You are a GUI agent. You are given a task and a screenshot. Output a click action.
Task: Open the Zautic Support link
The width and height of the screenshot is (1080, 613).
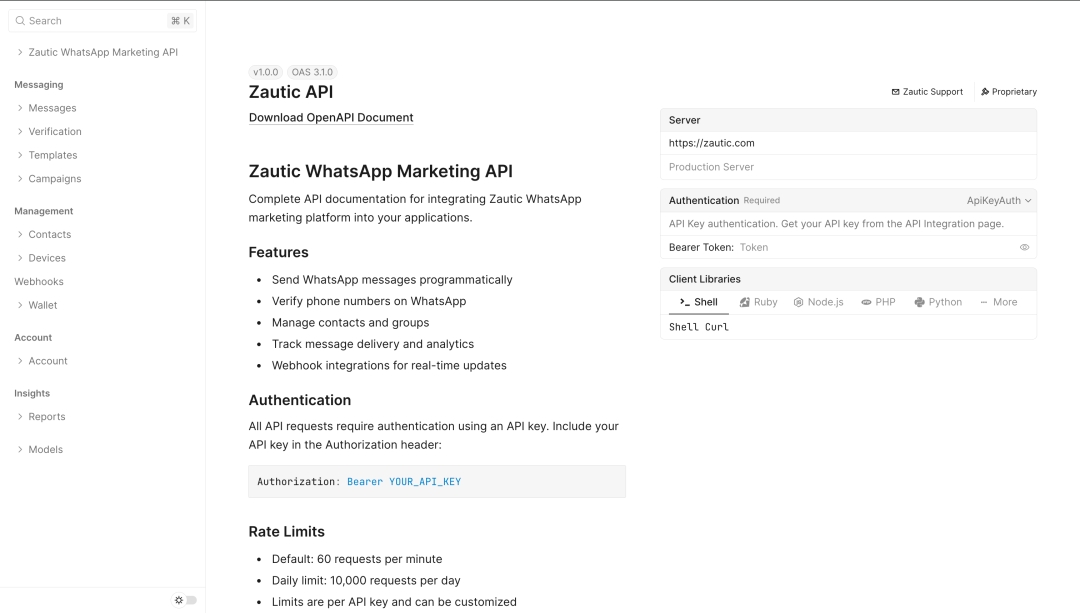932,92
